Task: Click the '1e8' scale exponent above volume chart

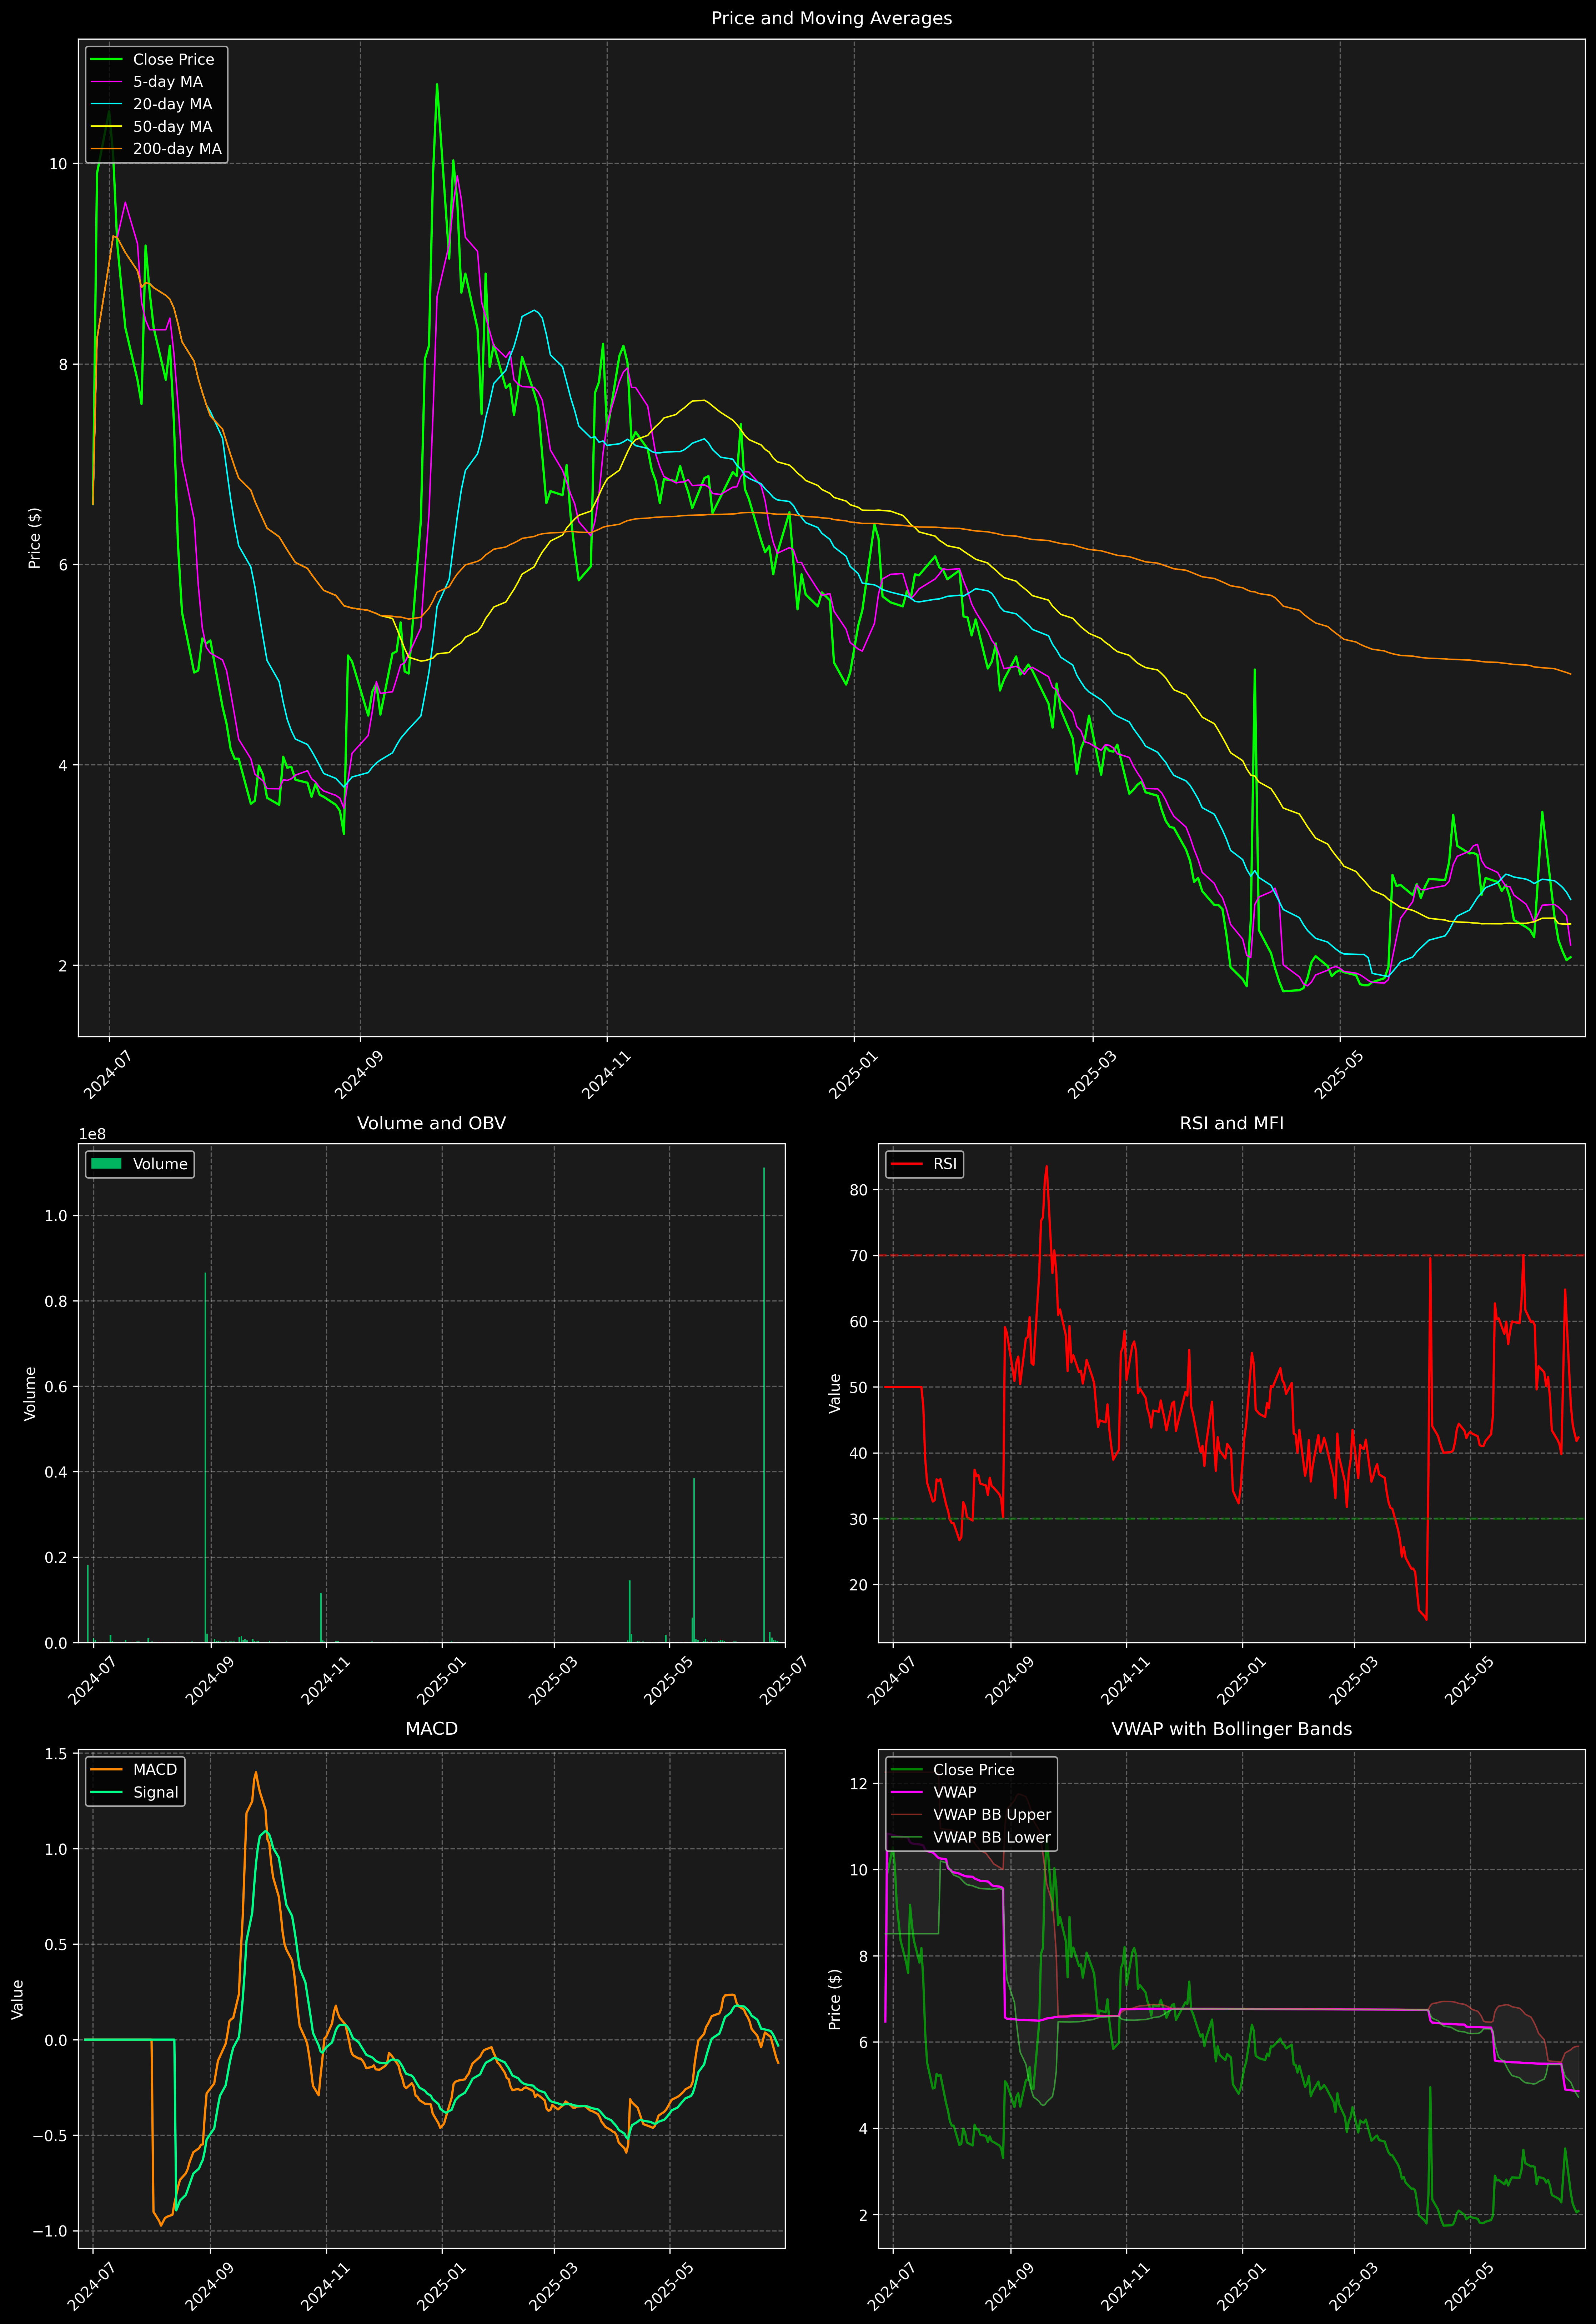Action: pyautogui.click(x=92, y=1134)
